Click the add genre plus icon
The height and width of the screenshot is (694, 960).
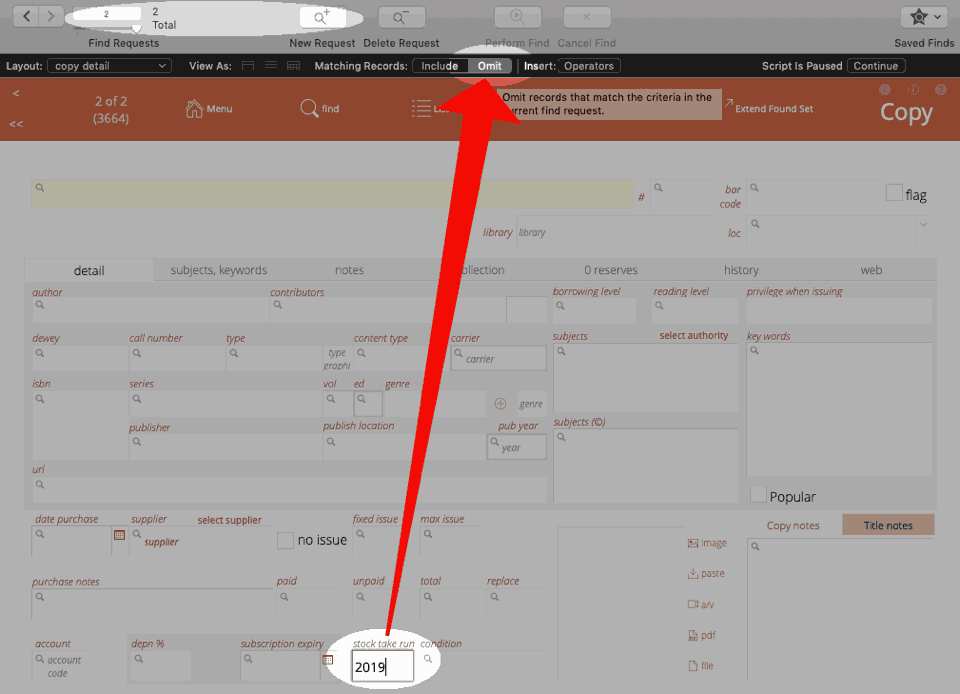[500, 404]
